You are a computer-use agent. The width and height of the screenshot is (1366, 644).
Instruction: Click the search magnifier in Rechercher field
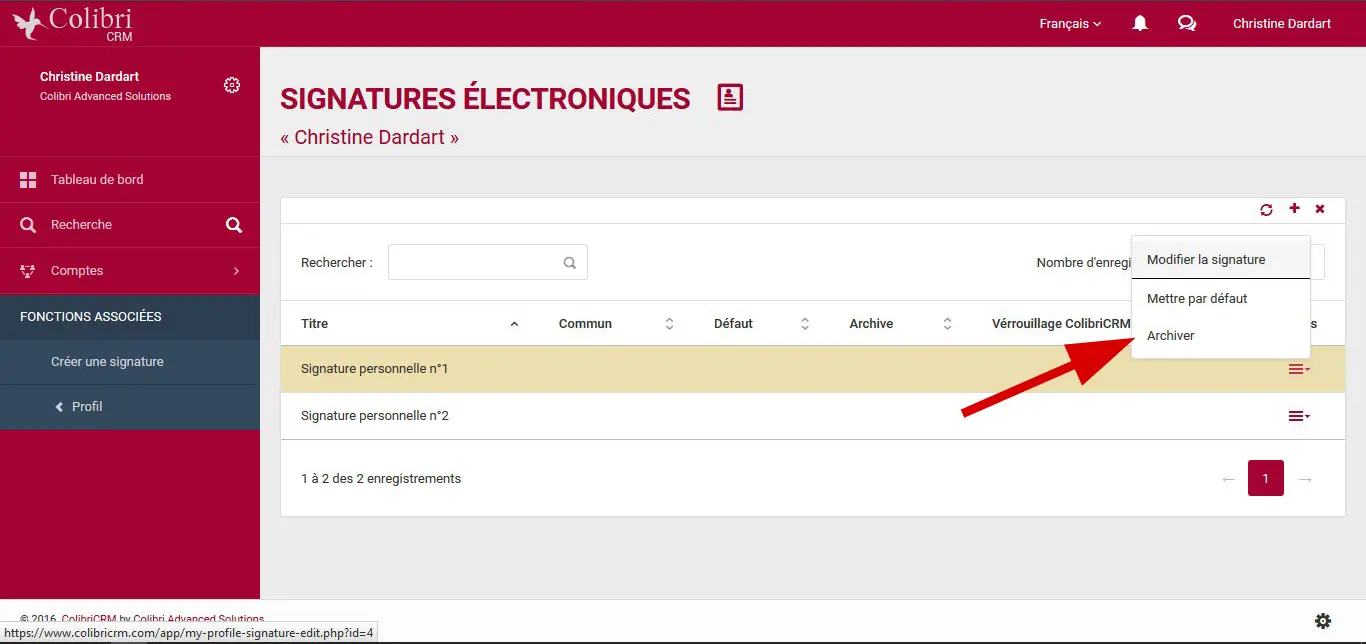[570, 263]
